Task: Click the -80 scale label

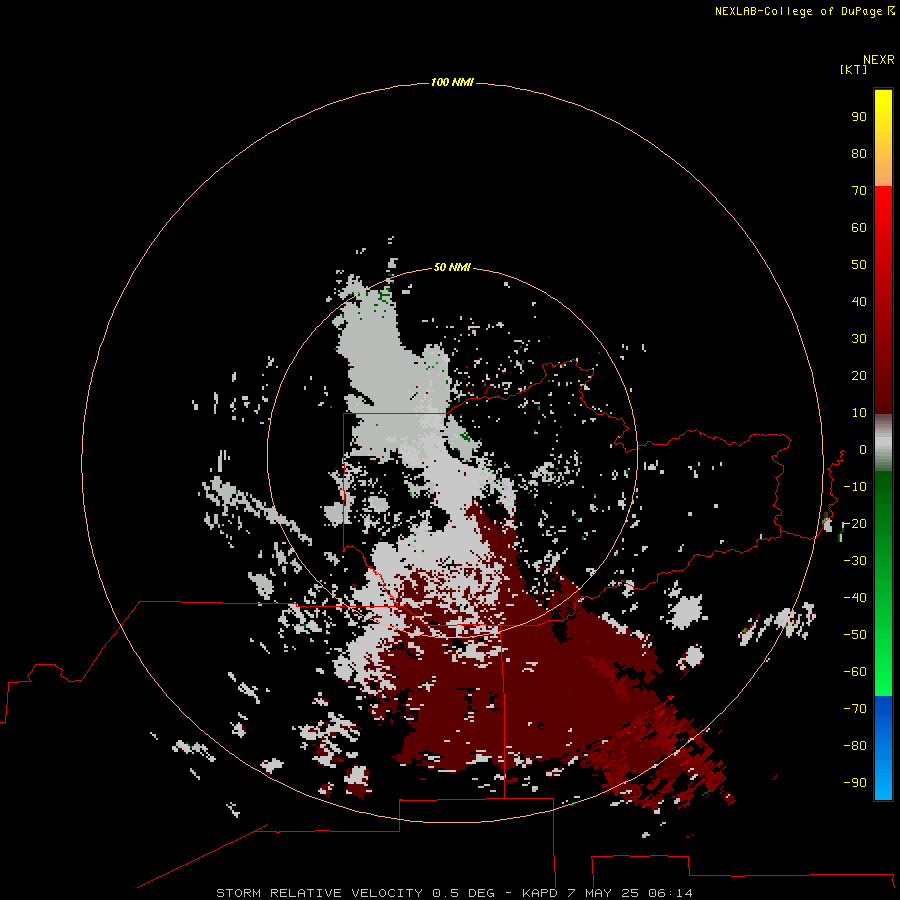Action: pyautogui.click(x=855, y=746)
